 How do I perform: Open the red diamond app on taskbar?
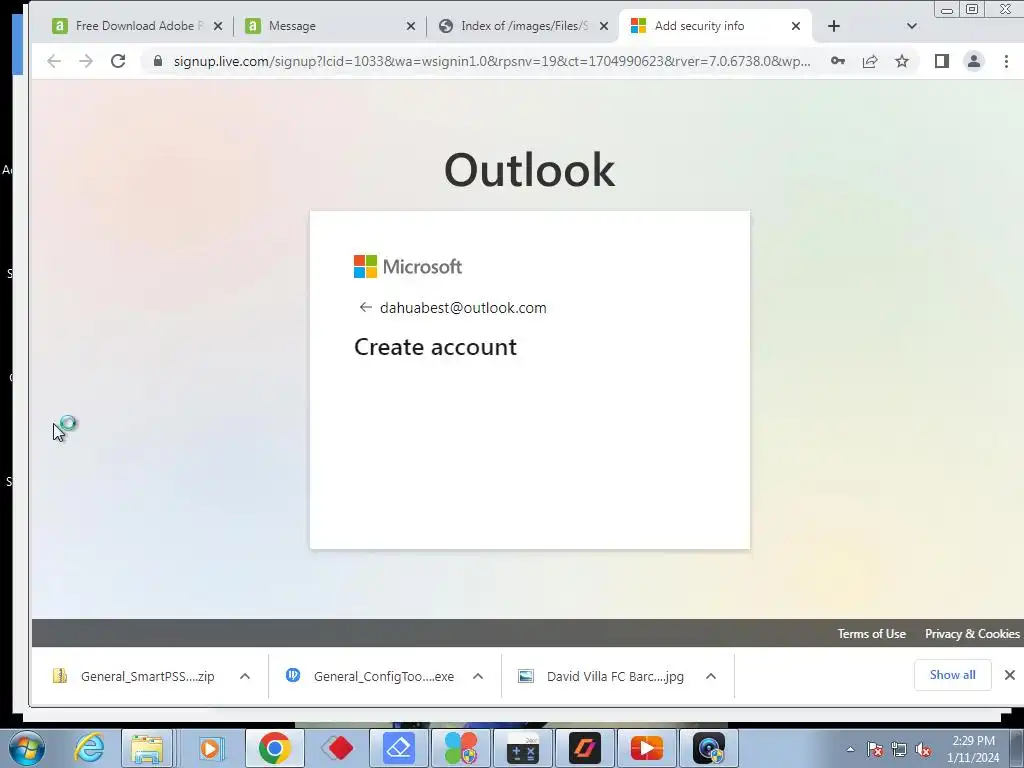click(x=338, y=748)
